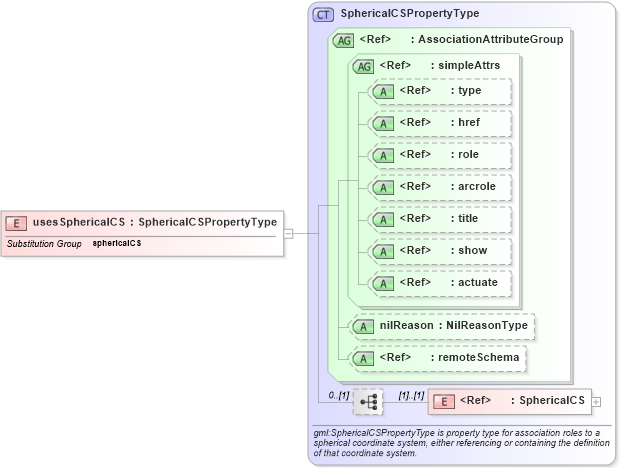Select the usesSphericalCS element name
620x468 pixels.
click(x=79, y=222)
